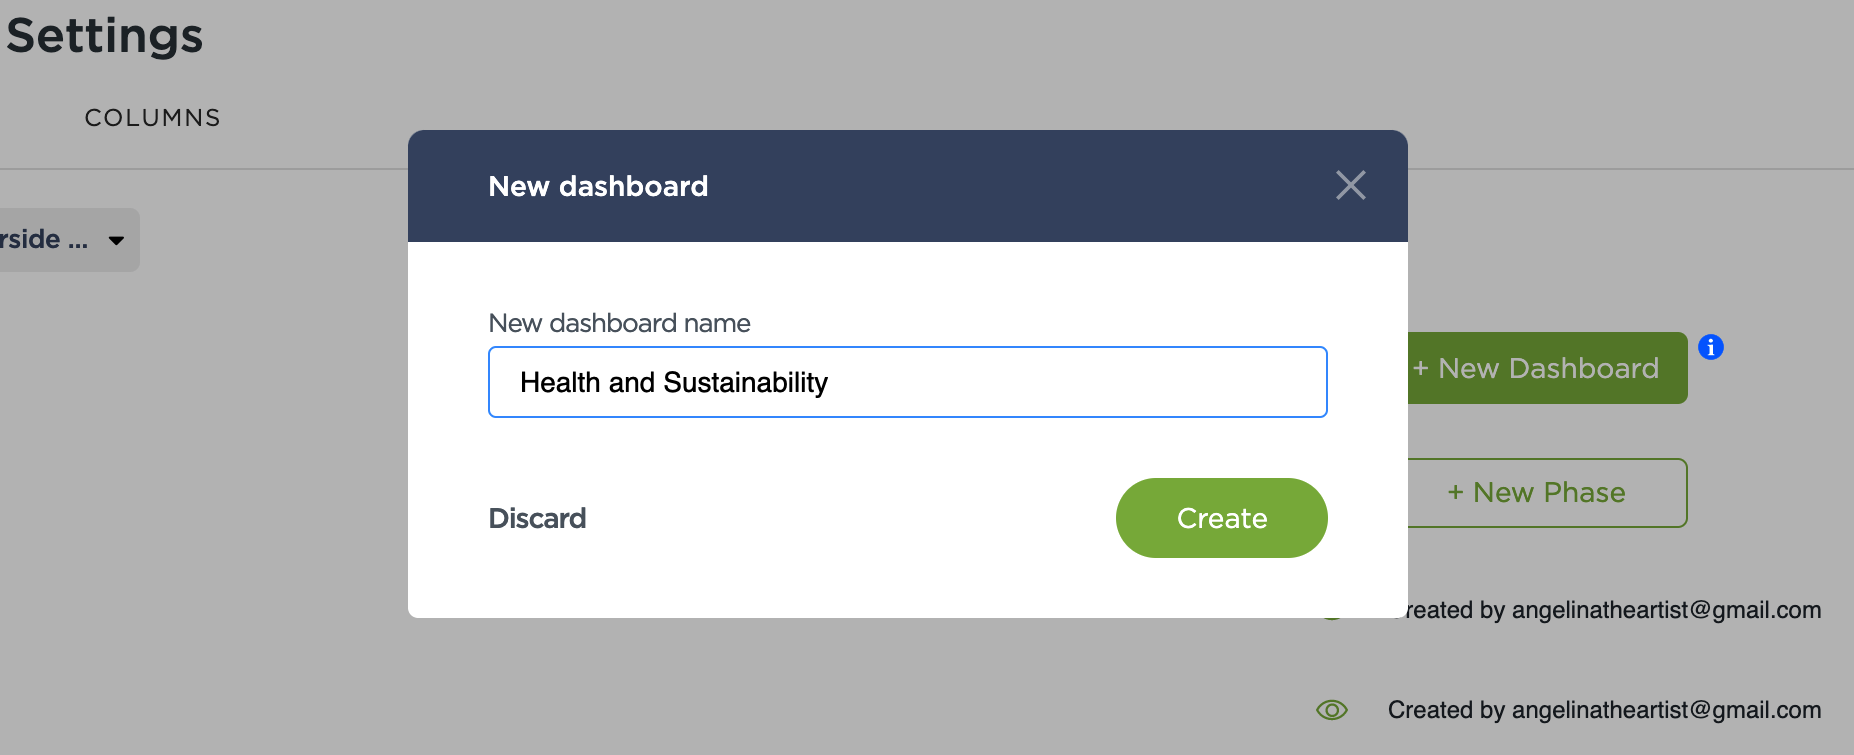Click the plus icon in New Phase button
1854x755 pixels.
(1455, 493)
